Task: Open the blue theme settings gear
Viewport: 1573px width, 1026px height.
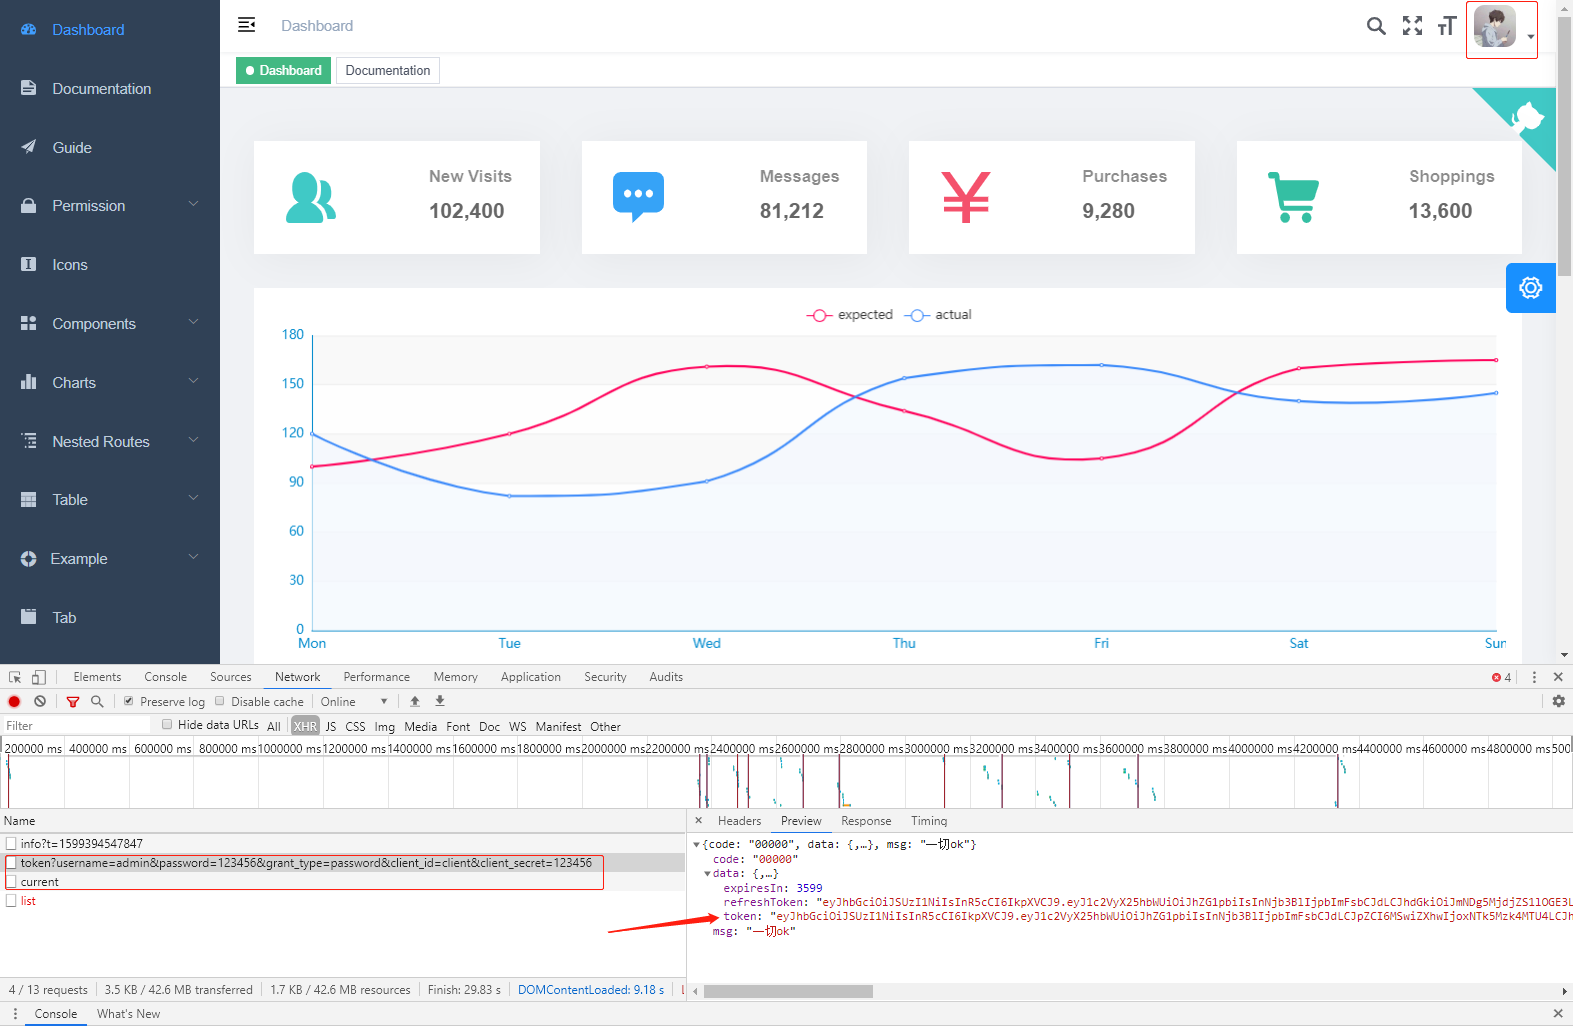Action: click(1530, 288)
